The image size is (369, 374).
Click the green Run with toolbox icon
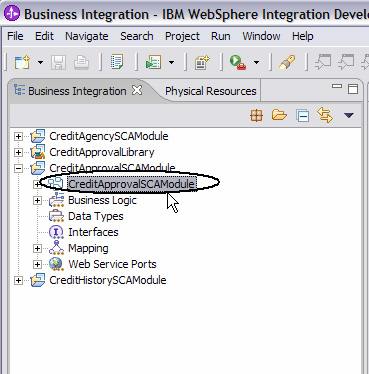pyautogui.click(x=238, y=62)
